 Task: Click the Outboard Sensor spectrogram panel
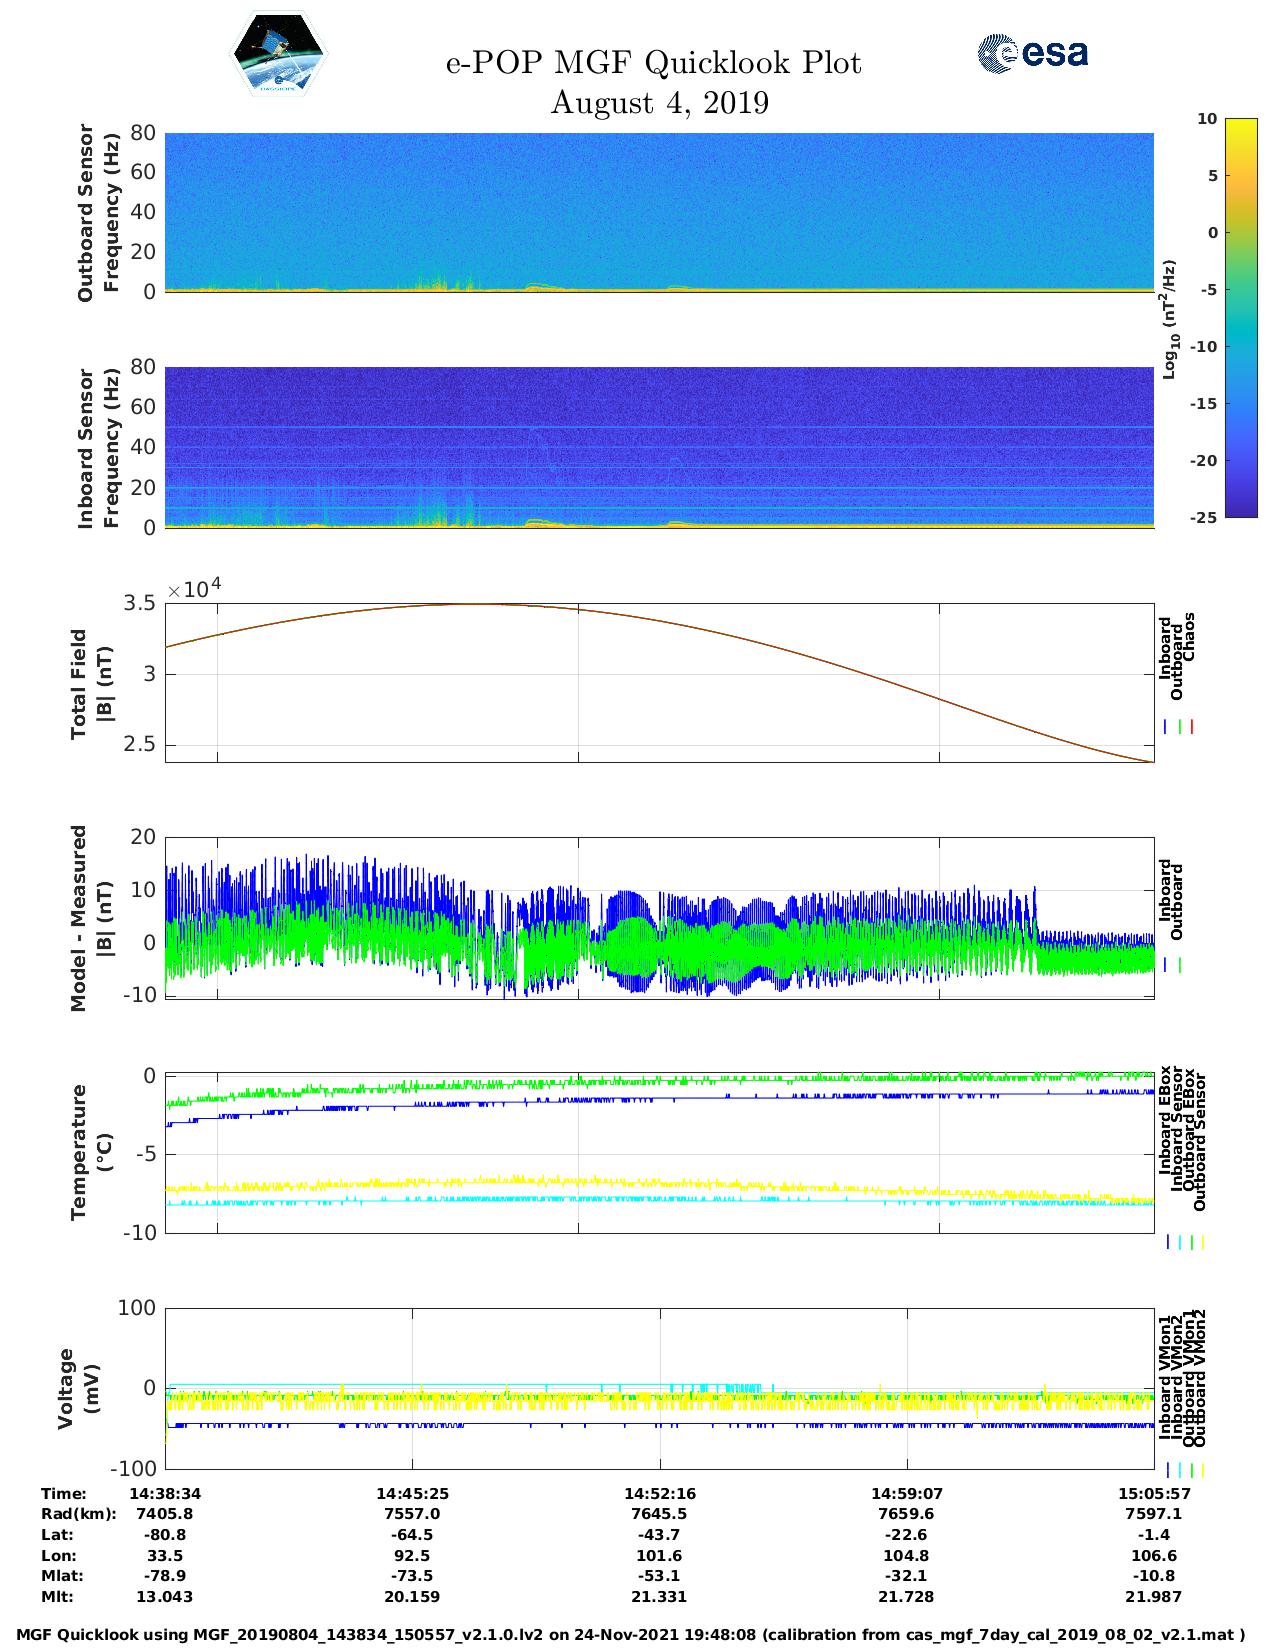(x=659, y=211)
